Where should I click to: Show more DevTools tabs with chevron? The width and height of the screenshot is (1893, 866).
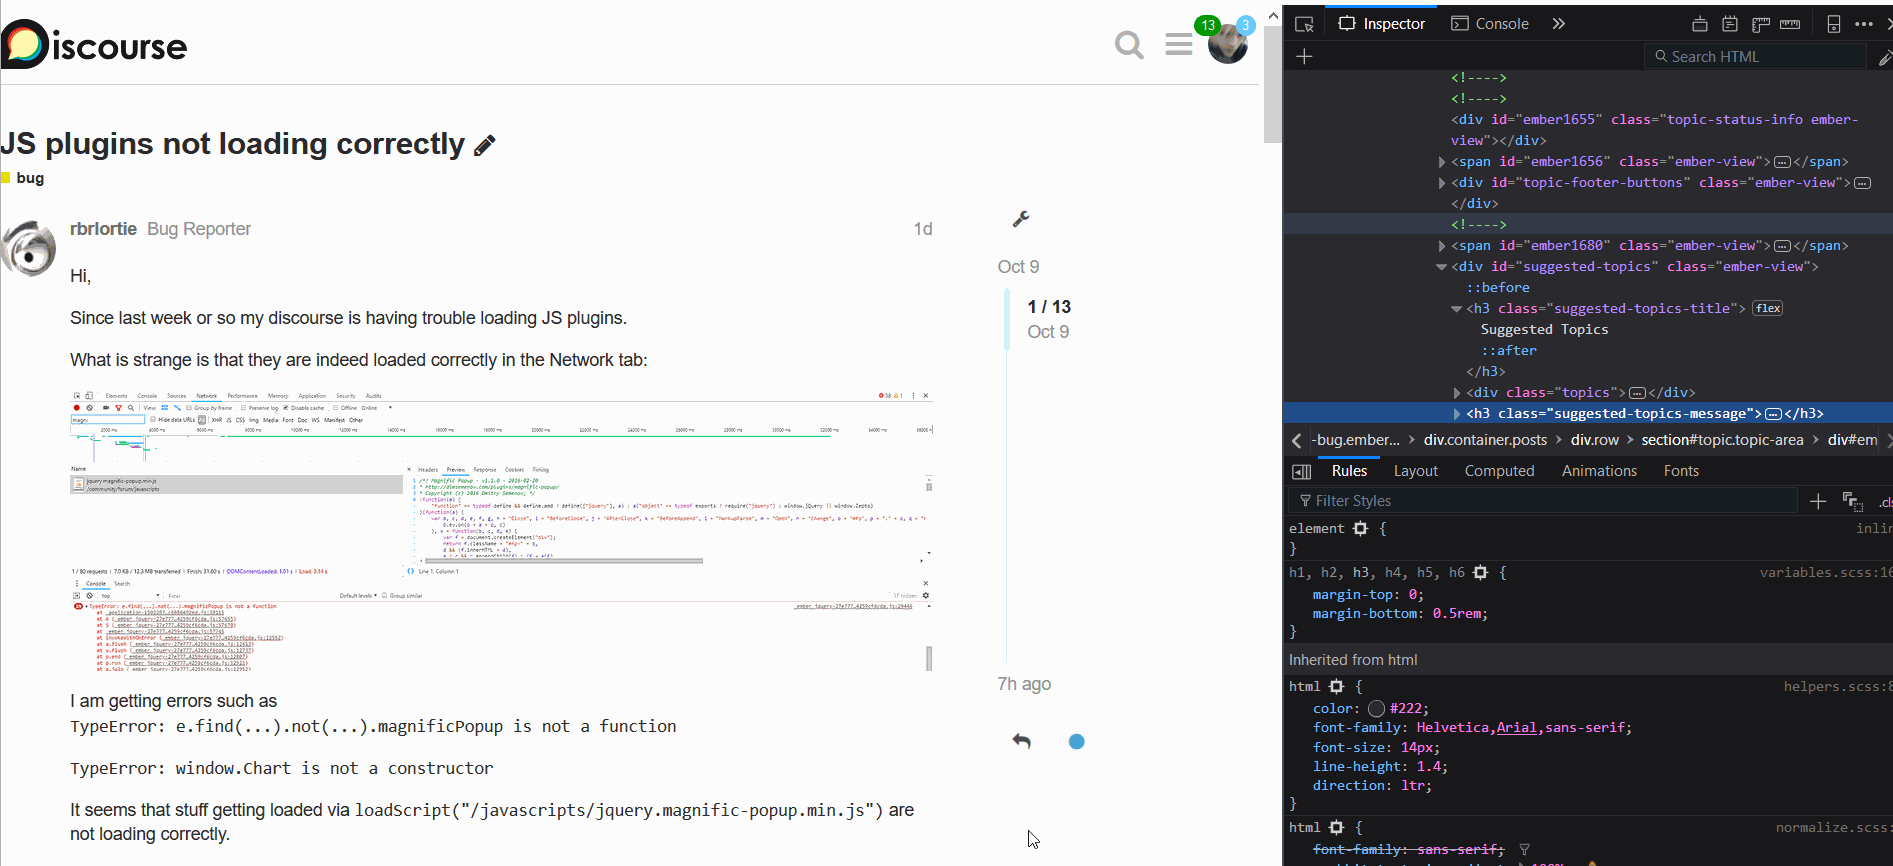pos(1558,24)
